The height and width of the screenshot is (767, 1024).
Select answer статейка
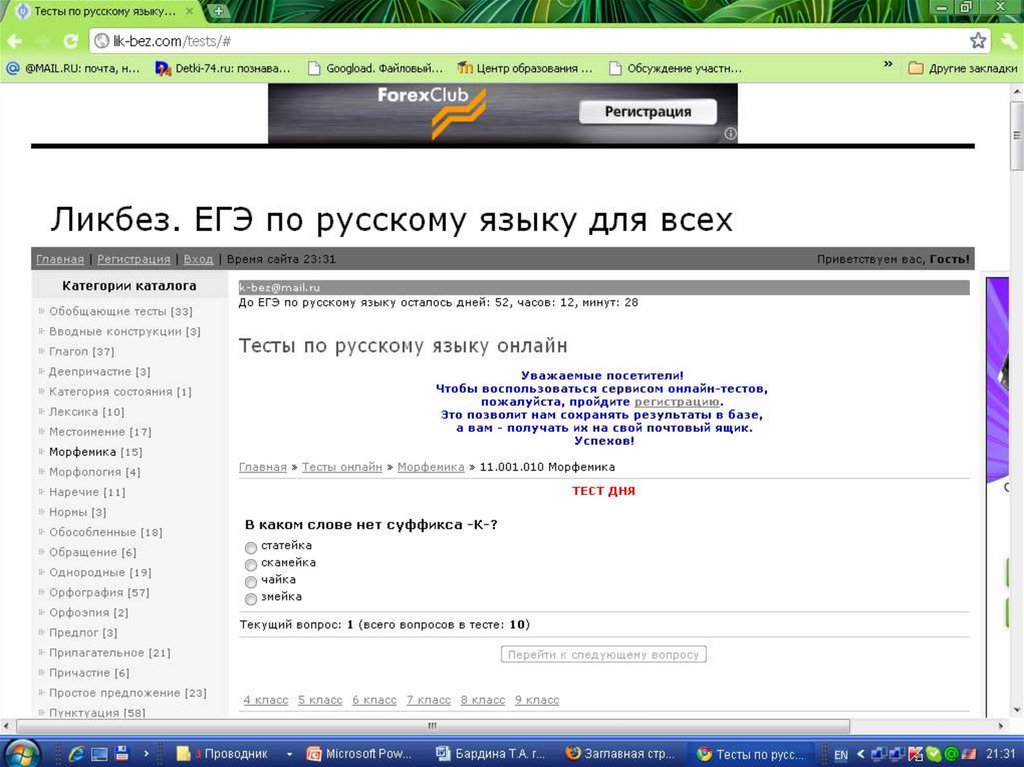(251, 547)
